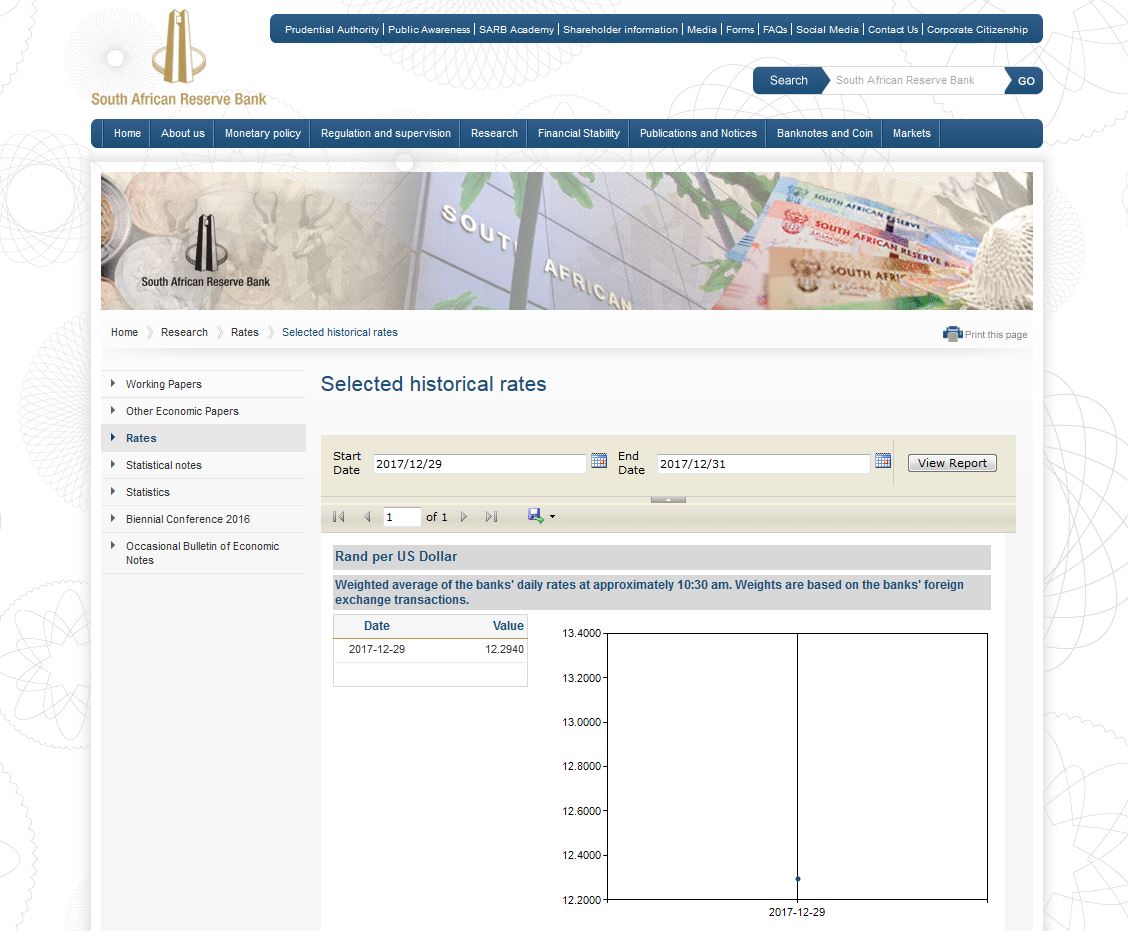
Task: Click Research in the breadcrumb
Action: click(x=184, y=332)
